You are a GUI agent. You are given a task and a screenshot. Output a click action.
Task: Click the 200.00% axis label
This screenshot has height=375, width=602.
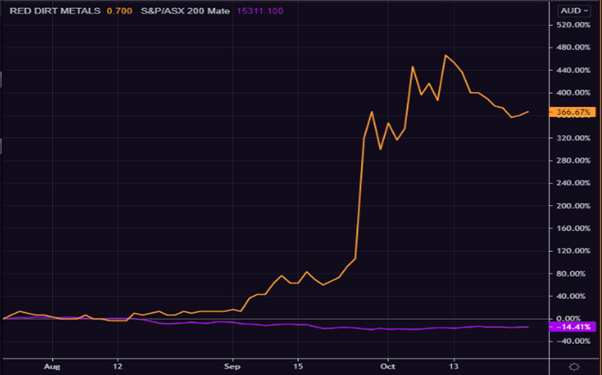point(572,206)
